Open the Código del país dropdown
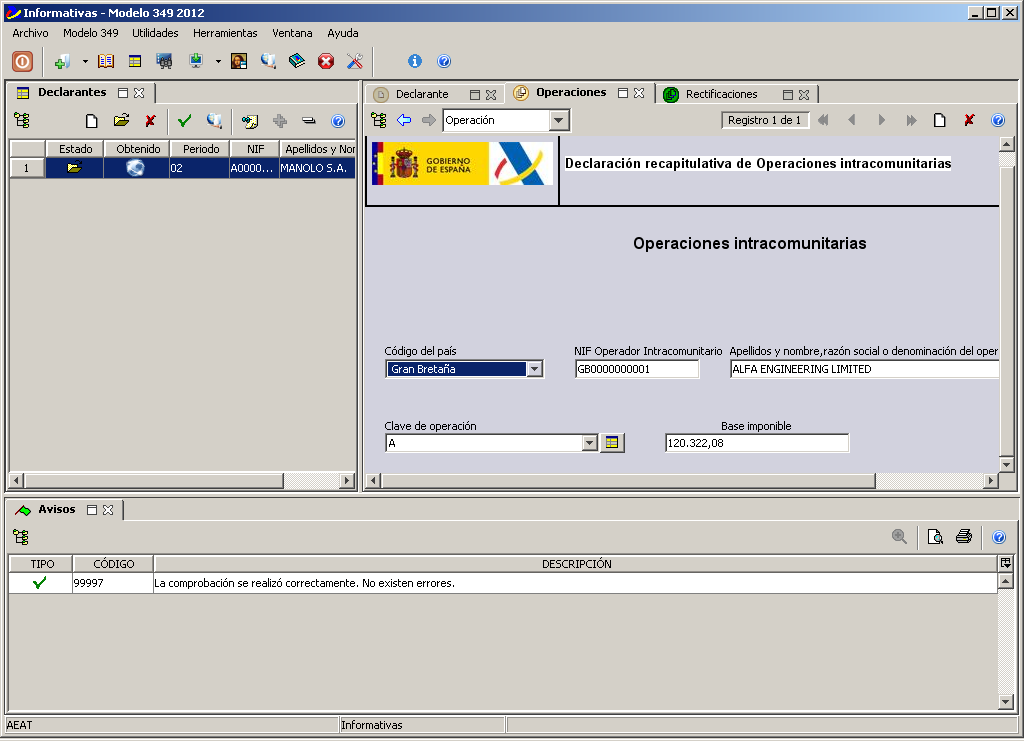The height and width of the screenshot is (741, 1024). [x=536, y=369]
